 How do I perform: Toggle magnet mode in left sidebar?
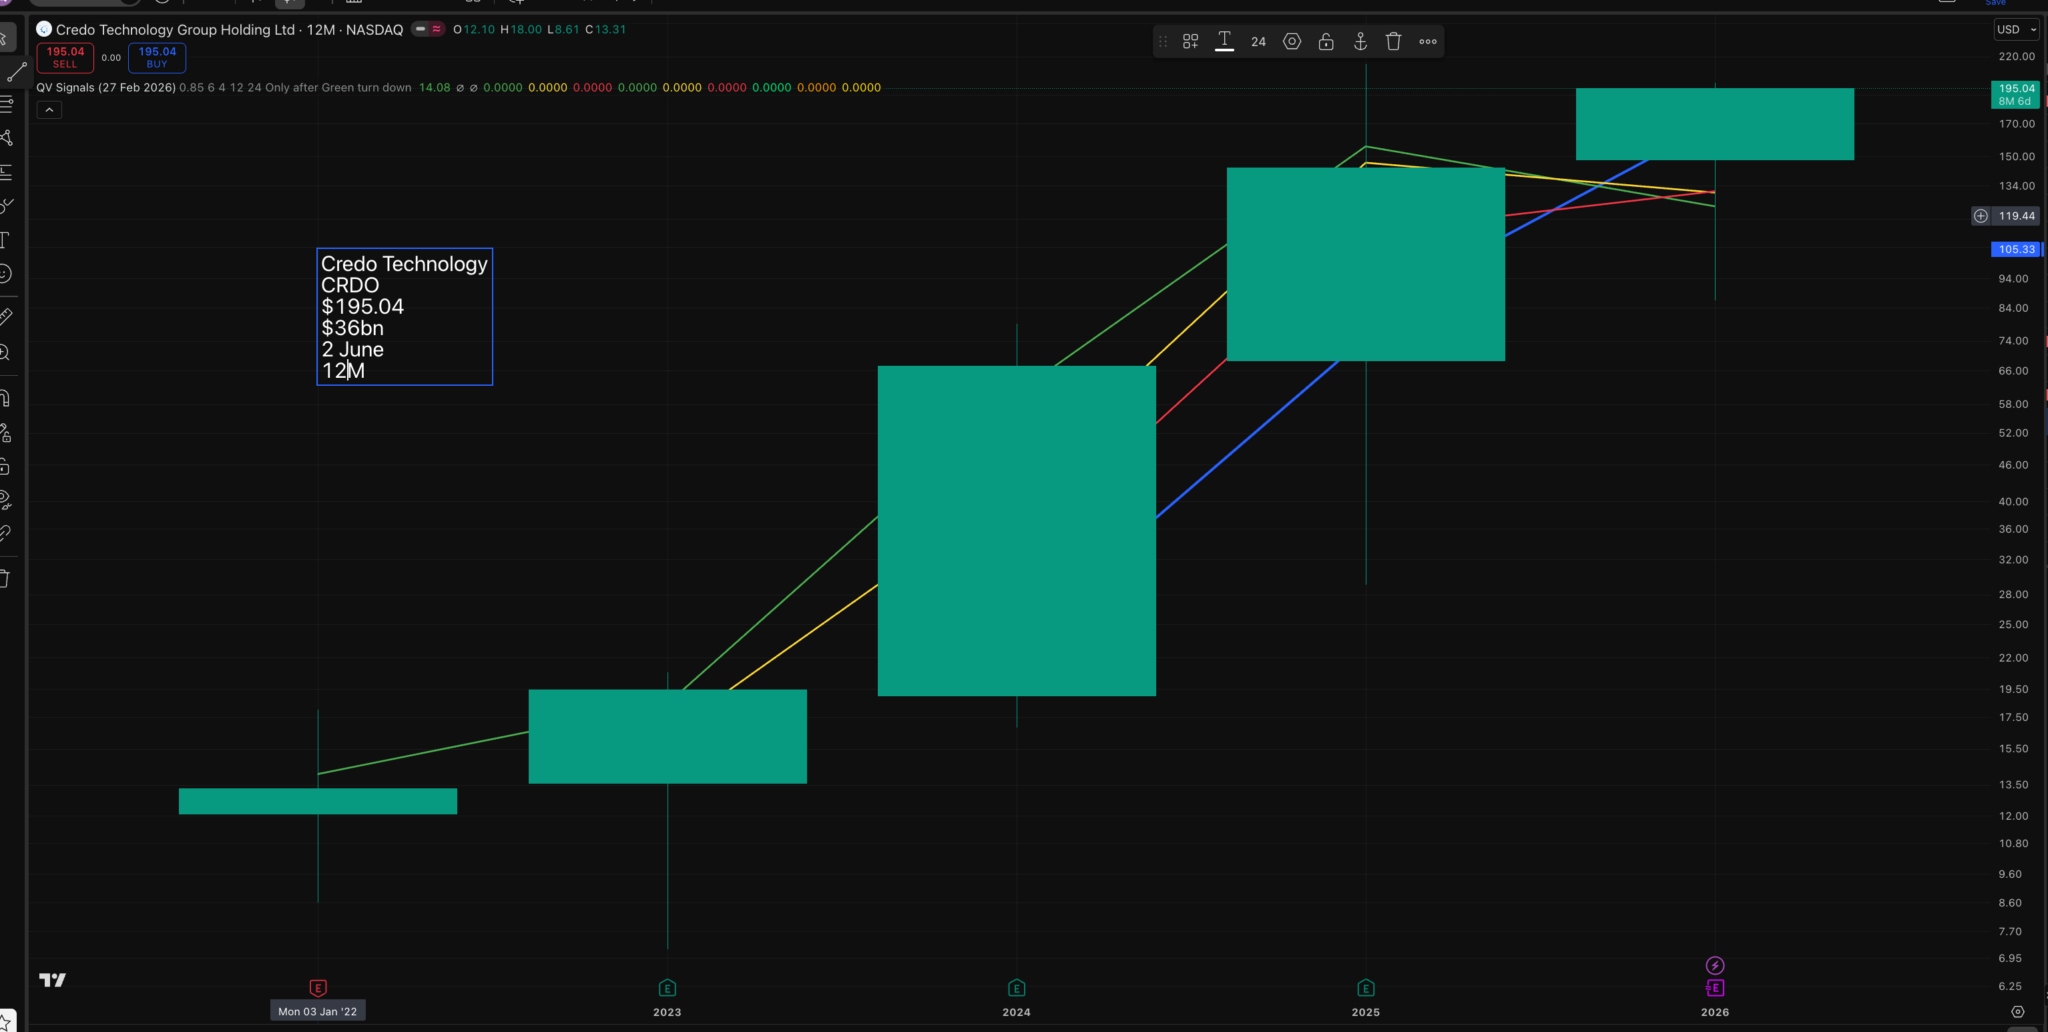[6, 398]
